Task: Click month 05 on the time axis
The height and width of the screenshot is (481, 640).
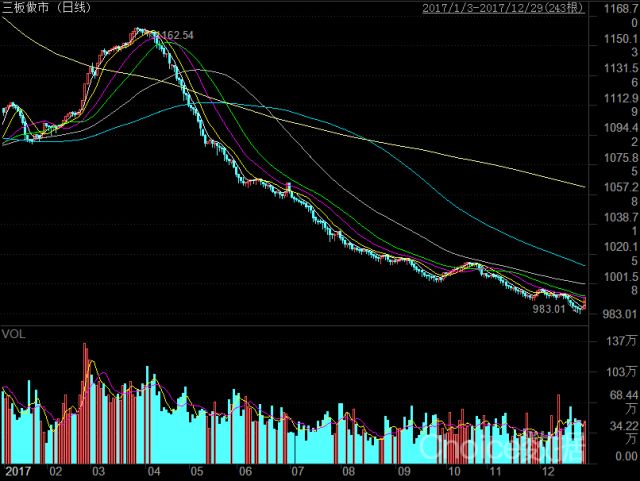Action: click(x=197, y=471)
